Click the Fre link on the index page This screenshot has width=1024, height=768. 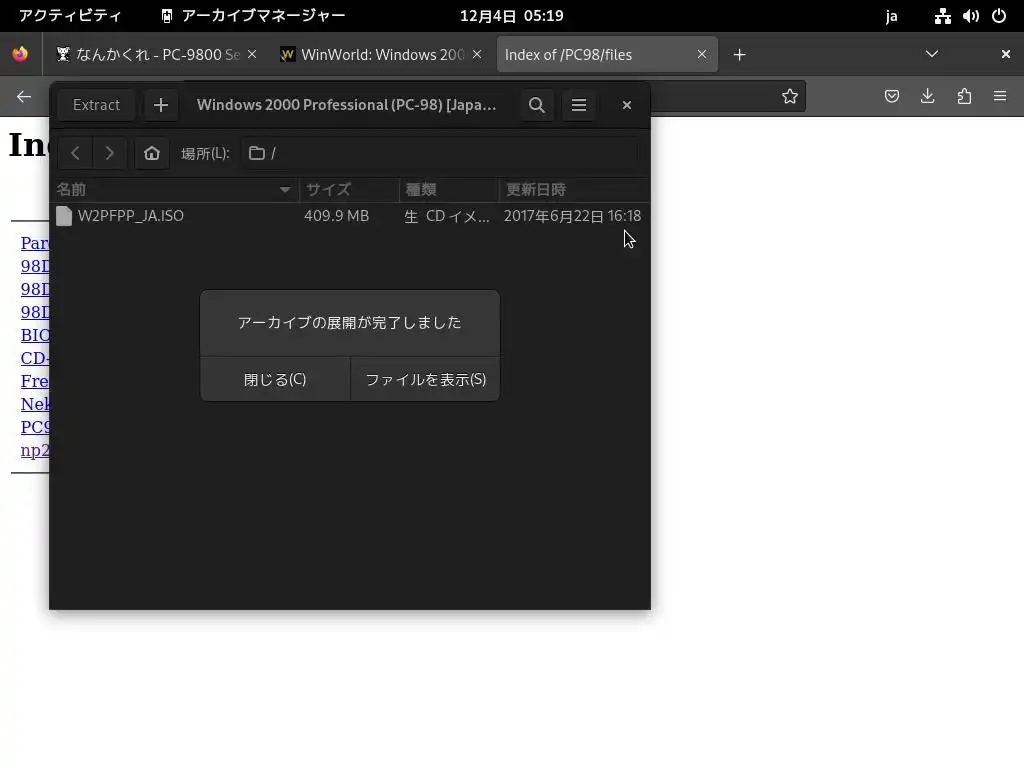click(x=35, y=381)
